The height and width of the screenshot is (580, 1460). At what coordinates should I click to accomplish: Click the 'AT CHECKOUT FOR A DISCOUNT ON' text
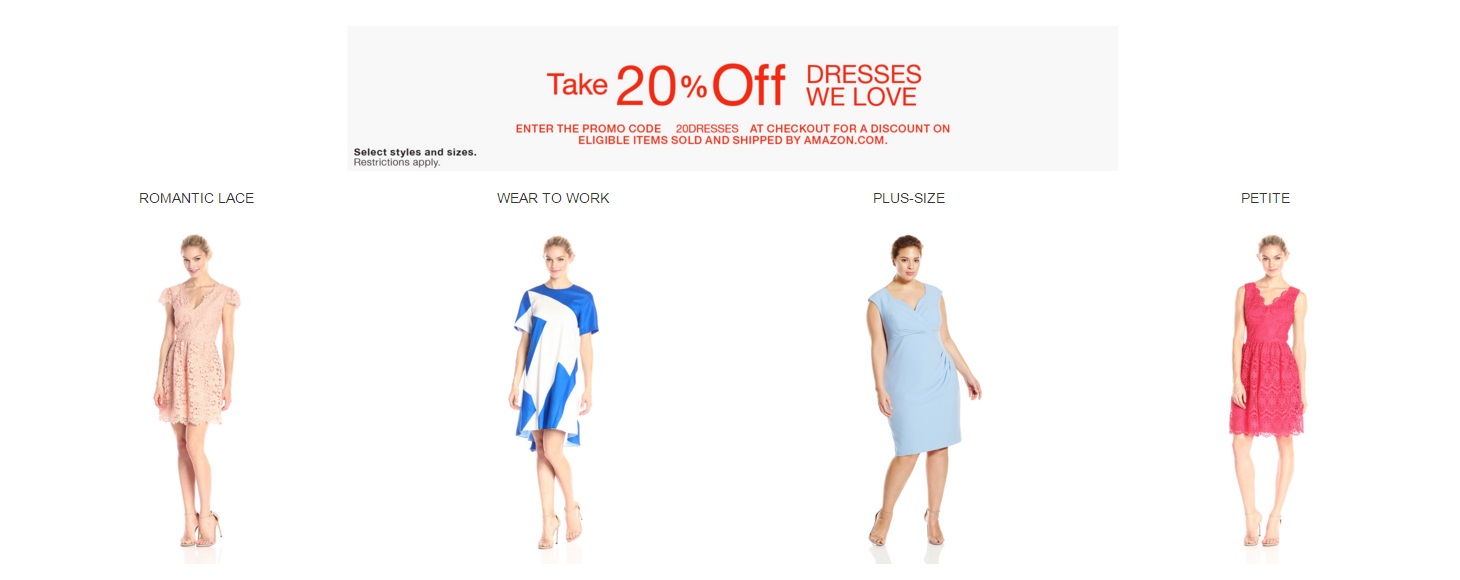click(849, 129)
